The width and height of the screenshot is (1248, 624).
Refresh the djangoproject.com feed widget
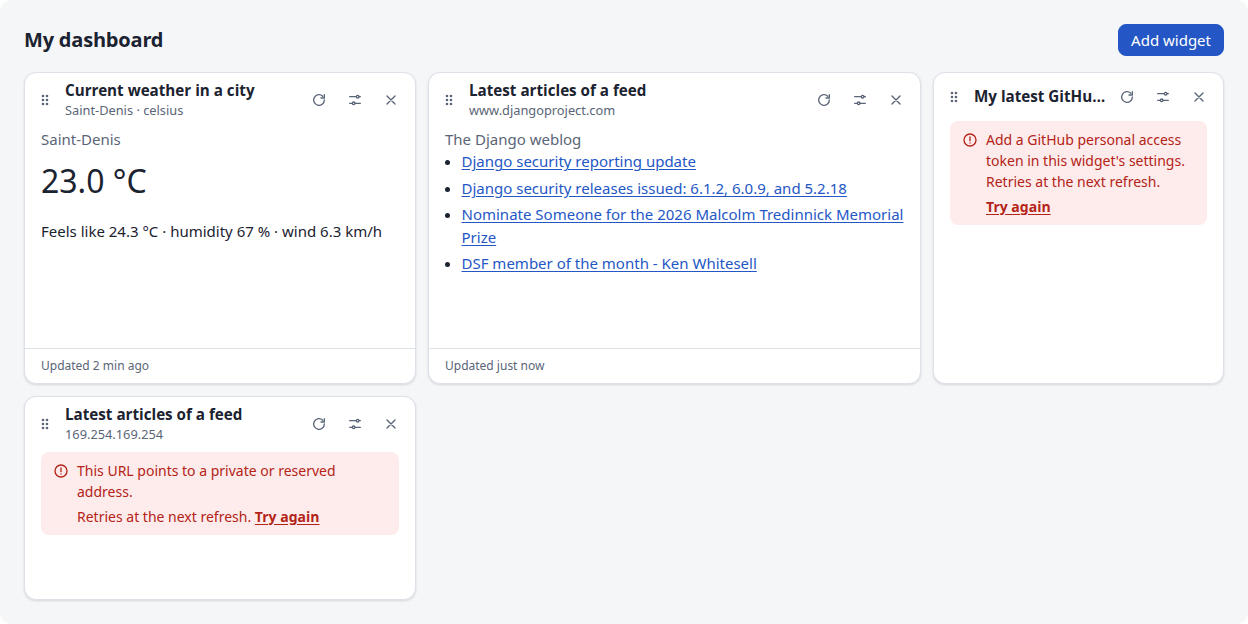[x=824, y=100]
